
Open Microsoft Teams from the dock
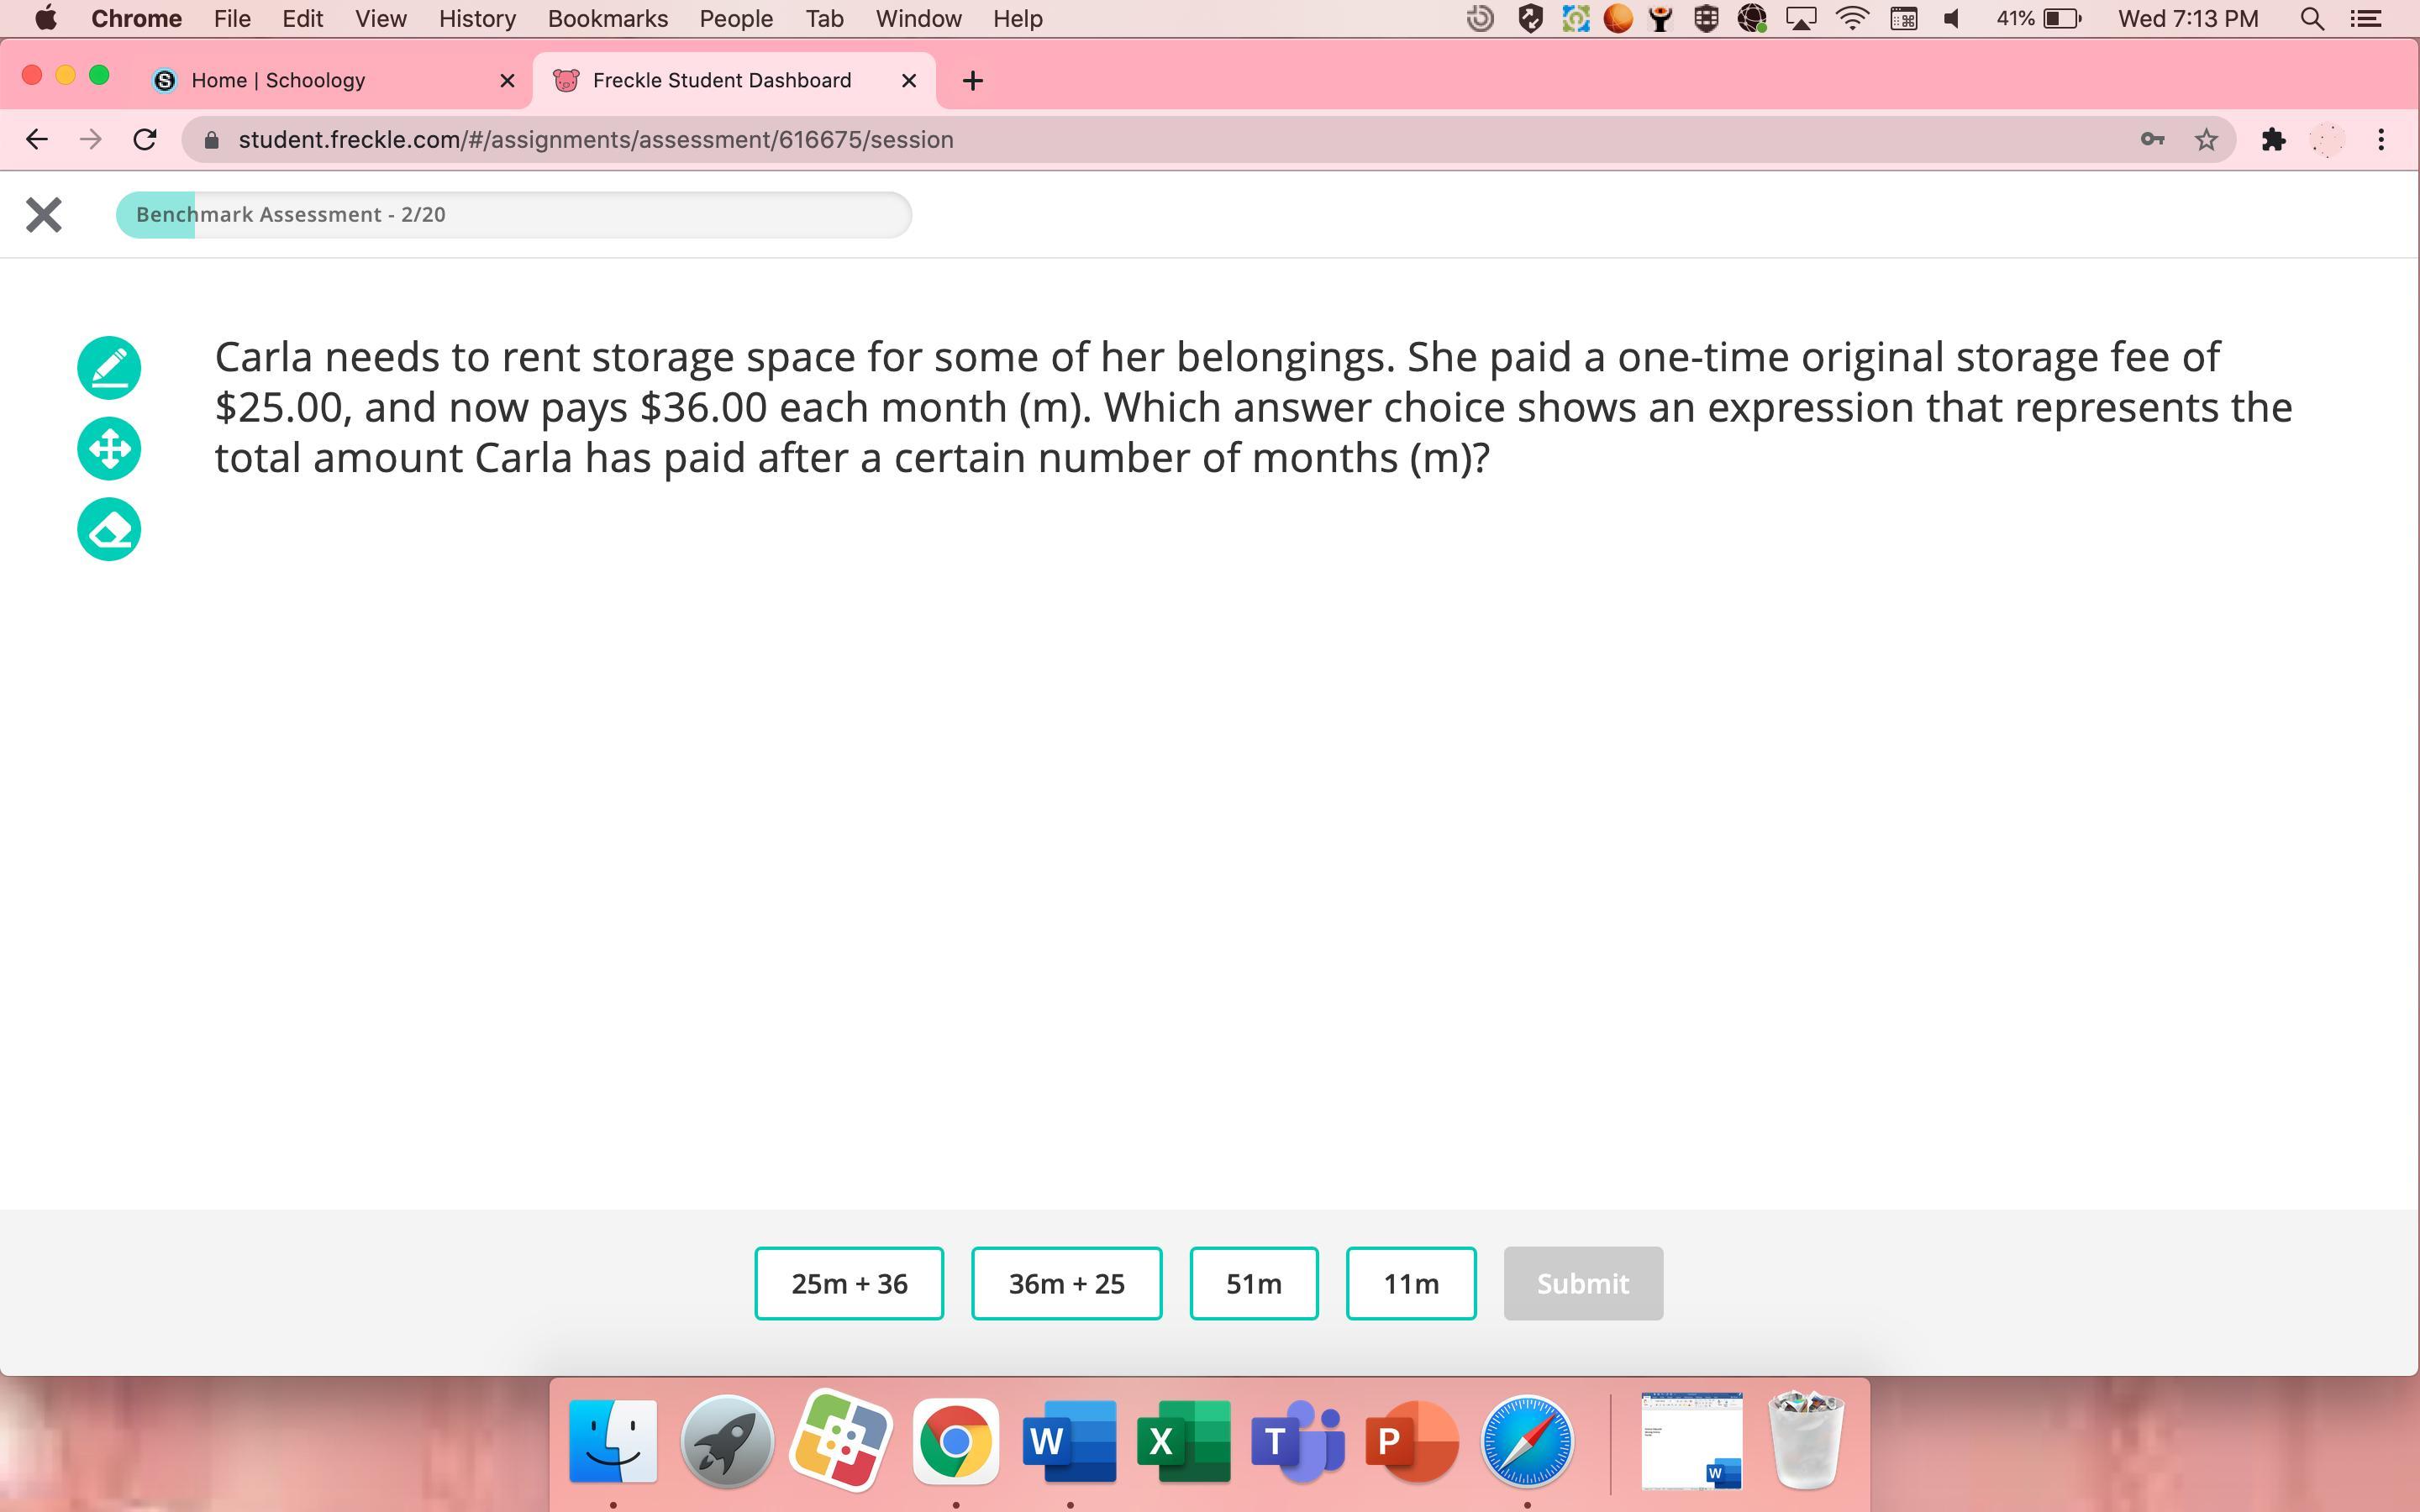(1297, 1441)
